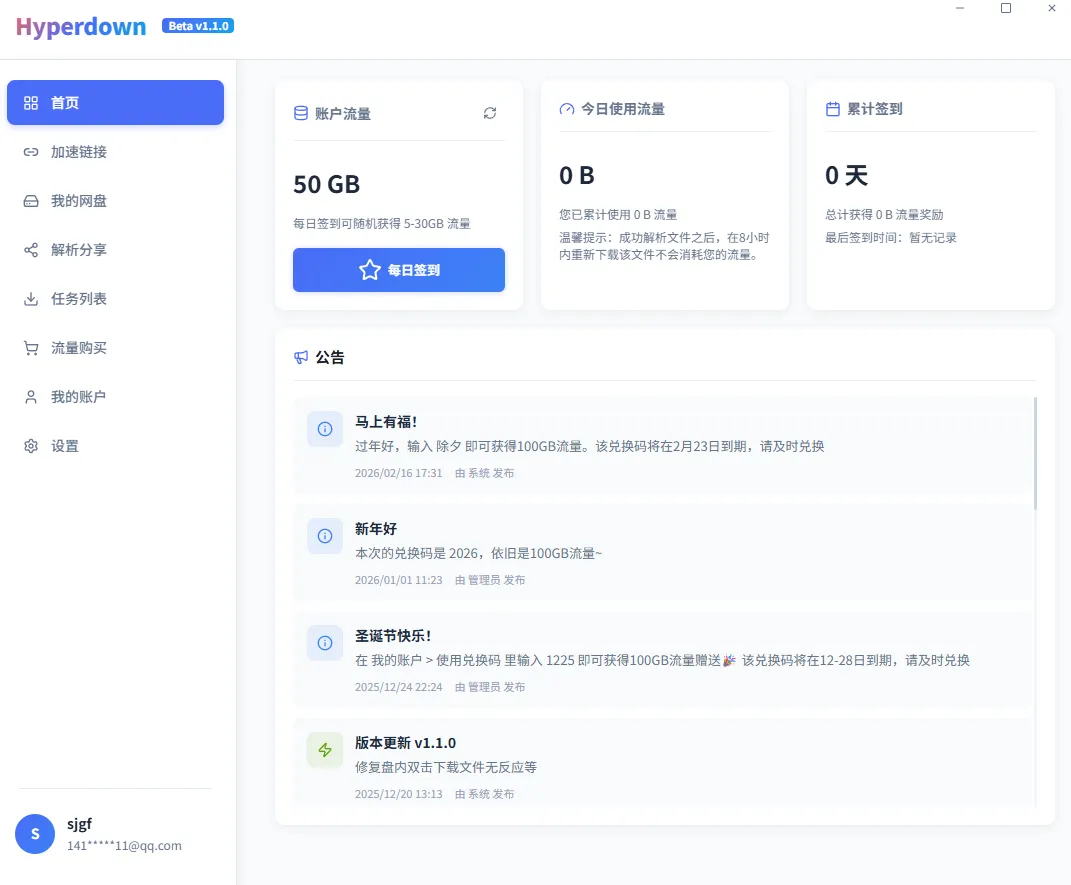This screenshot has width=1071, height=885.
Task: Minimize the Hyperdown window
Action: click(x=960, y=8)
